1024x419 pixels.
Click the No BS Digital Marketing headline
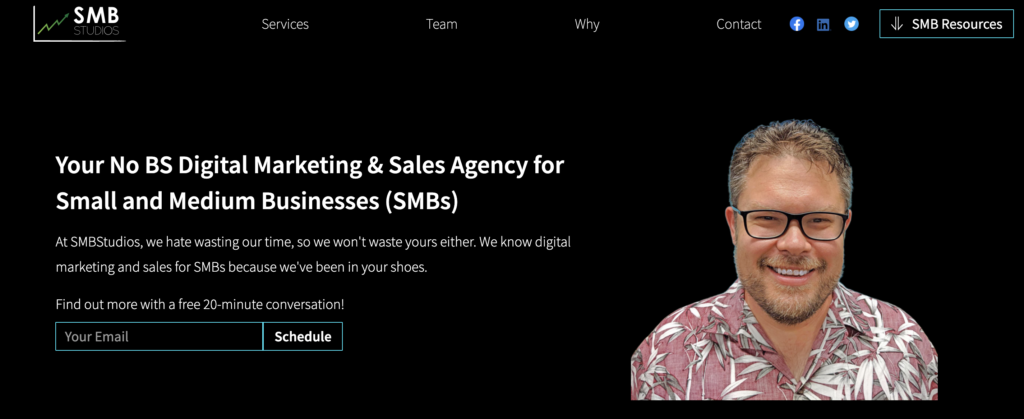310,183
